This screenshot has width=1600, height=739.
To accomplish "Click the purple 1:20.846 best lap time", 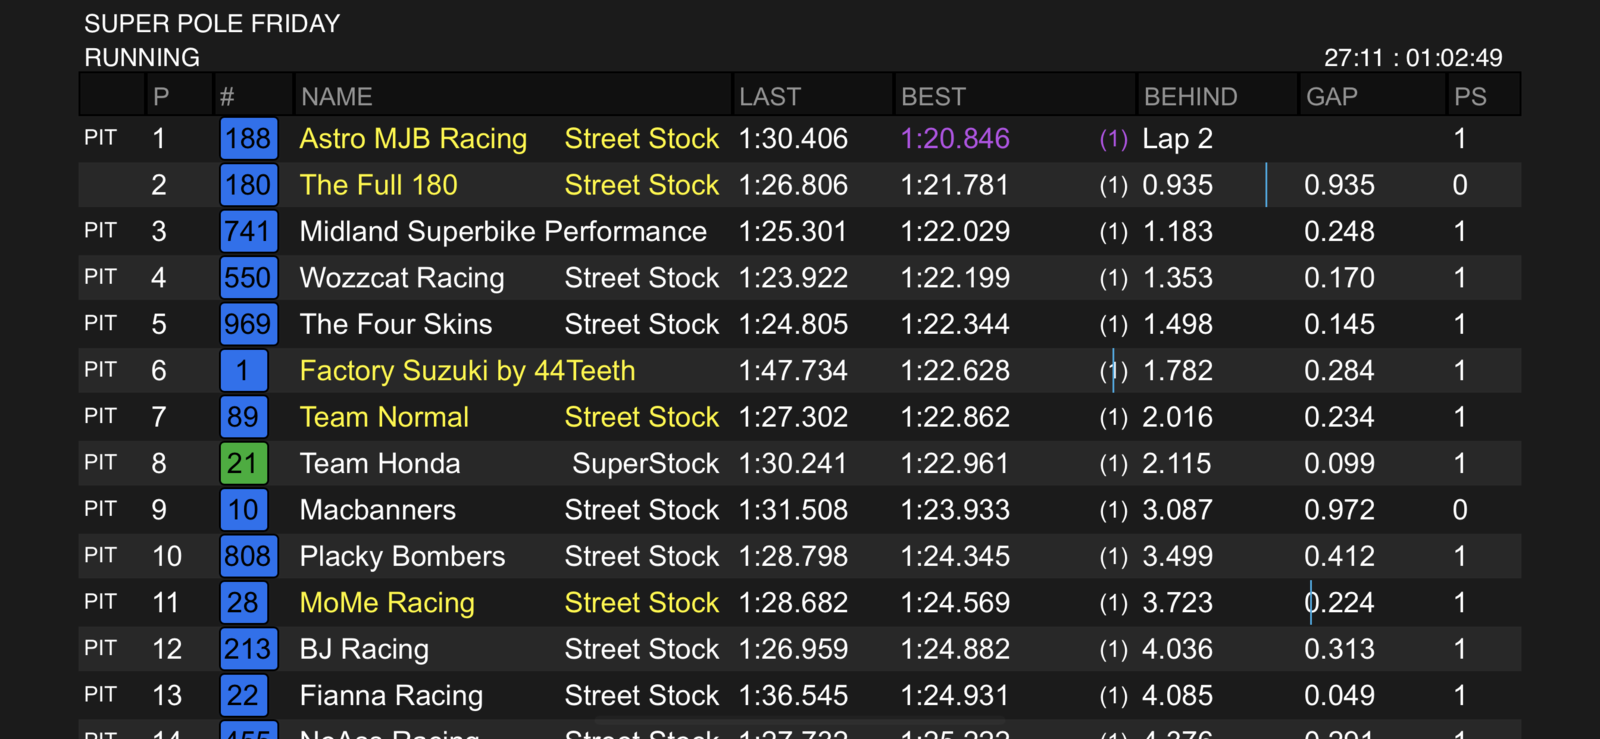I will point(955,139).
